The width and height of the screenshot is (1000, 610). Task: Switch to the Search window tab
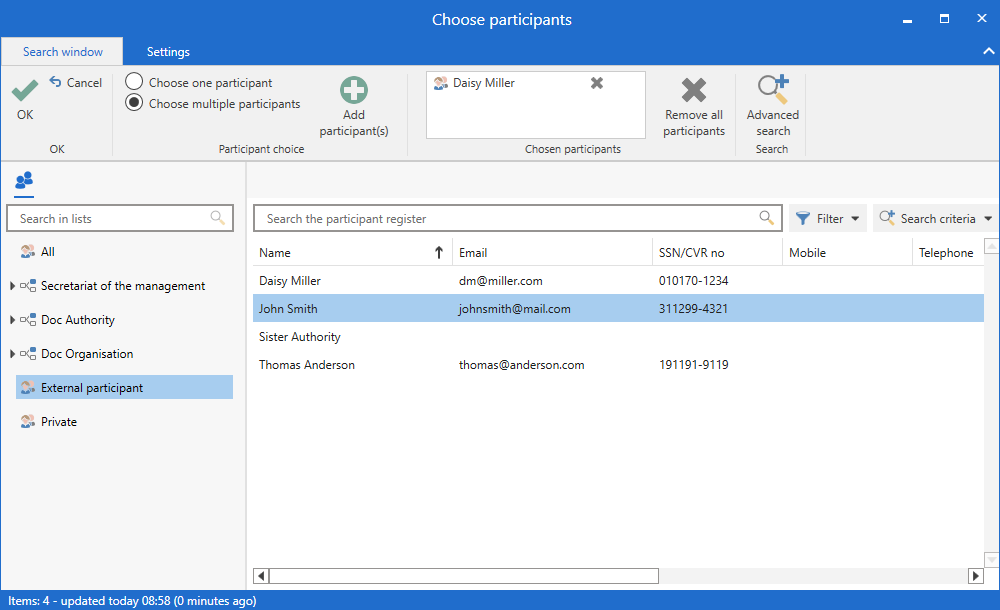point(62,52)
